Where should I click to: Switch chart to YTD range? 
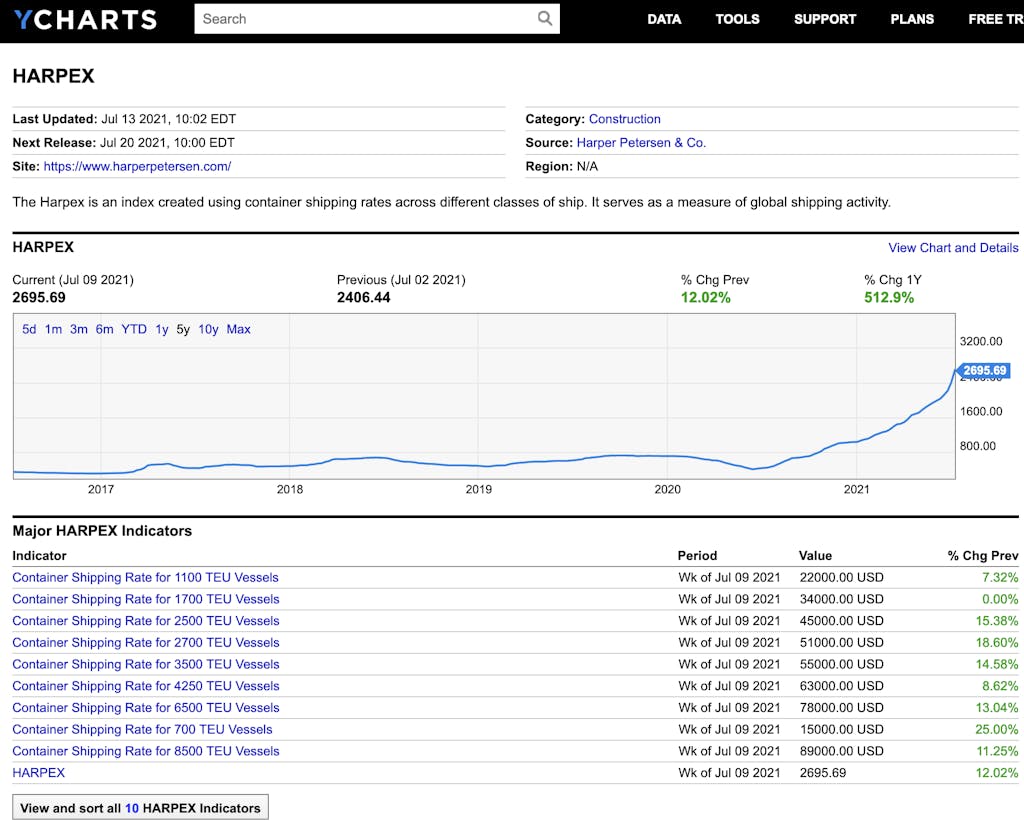pos(134,329)
